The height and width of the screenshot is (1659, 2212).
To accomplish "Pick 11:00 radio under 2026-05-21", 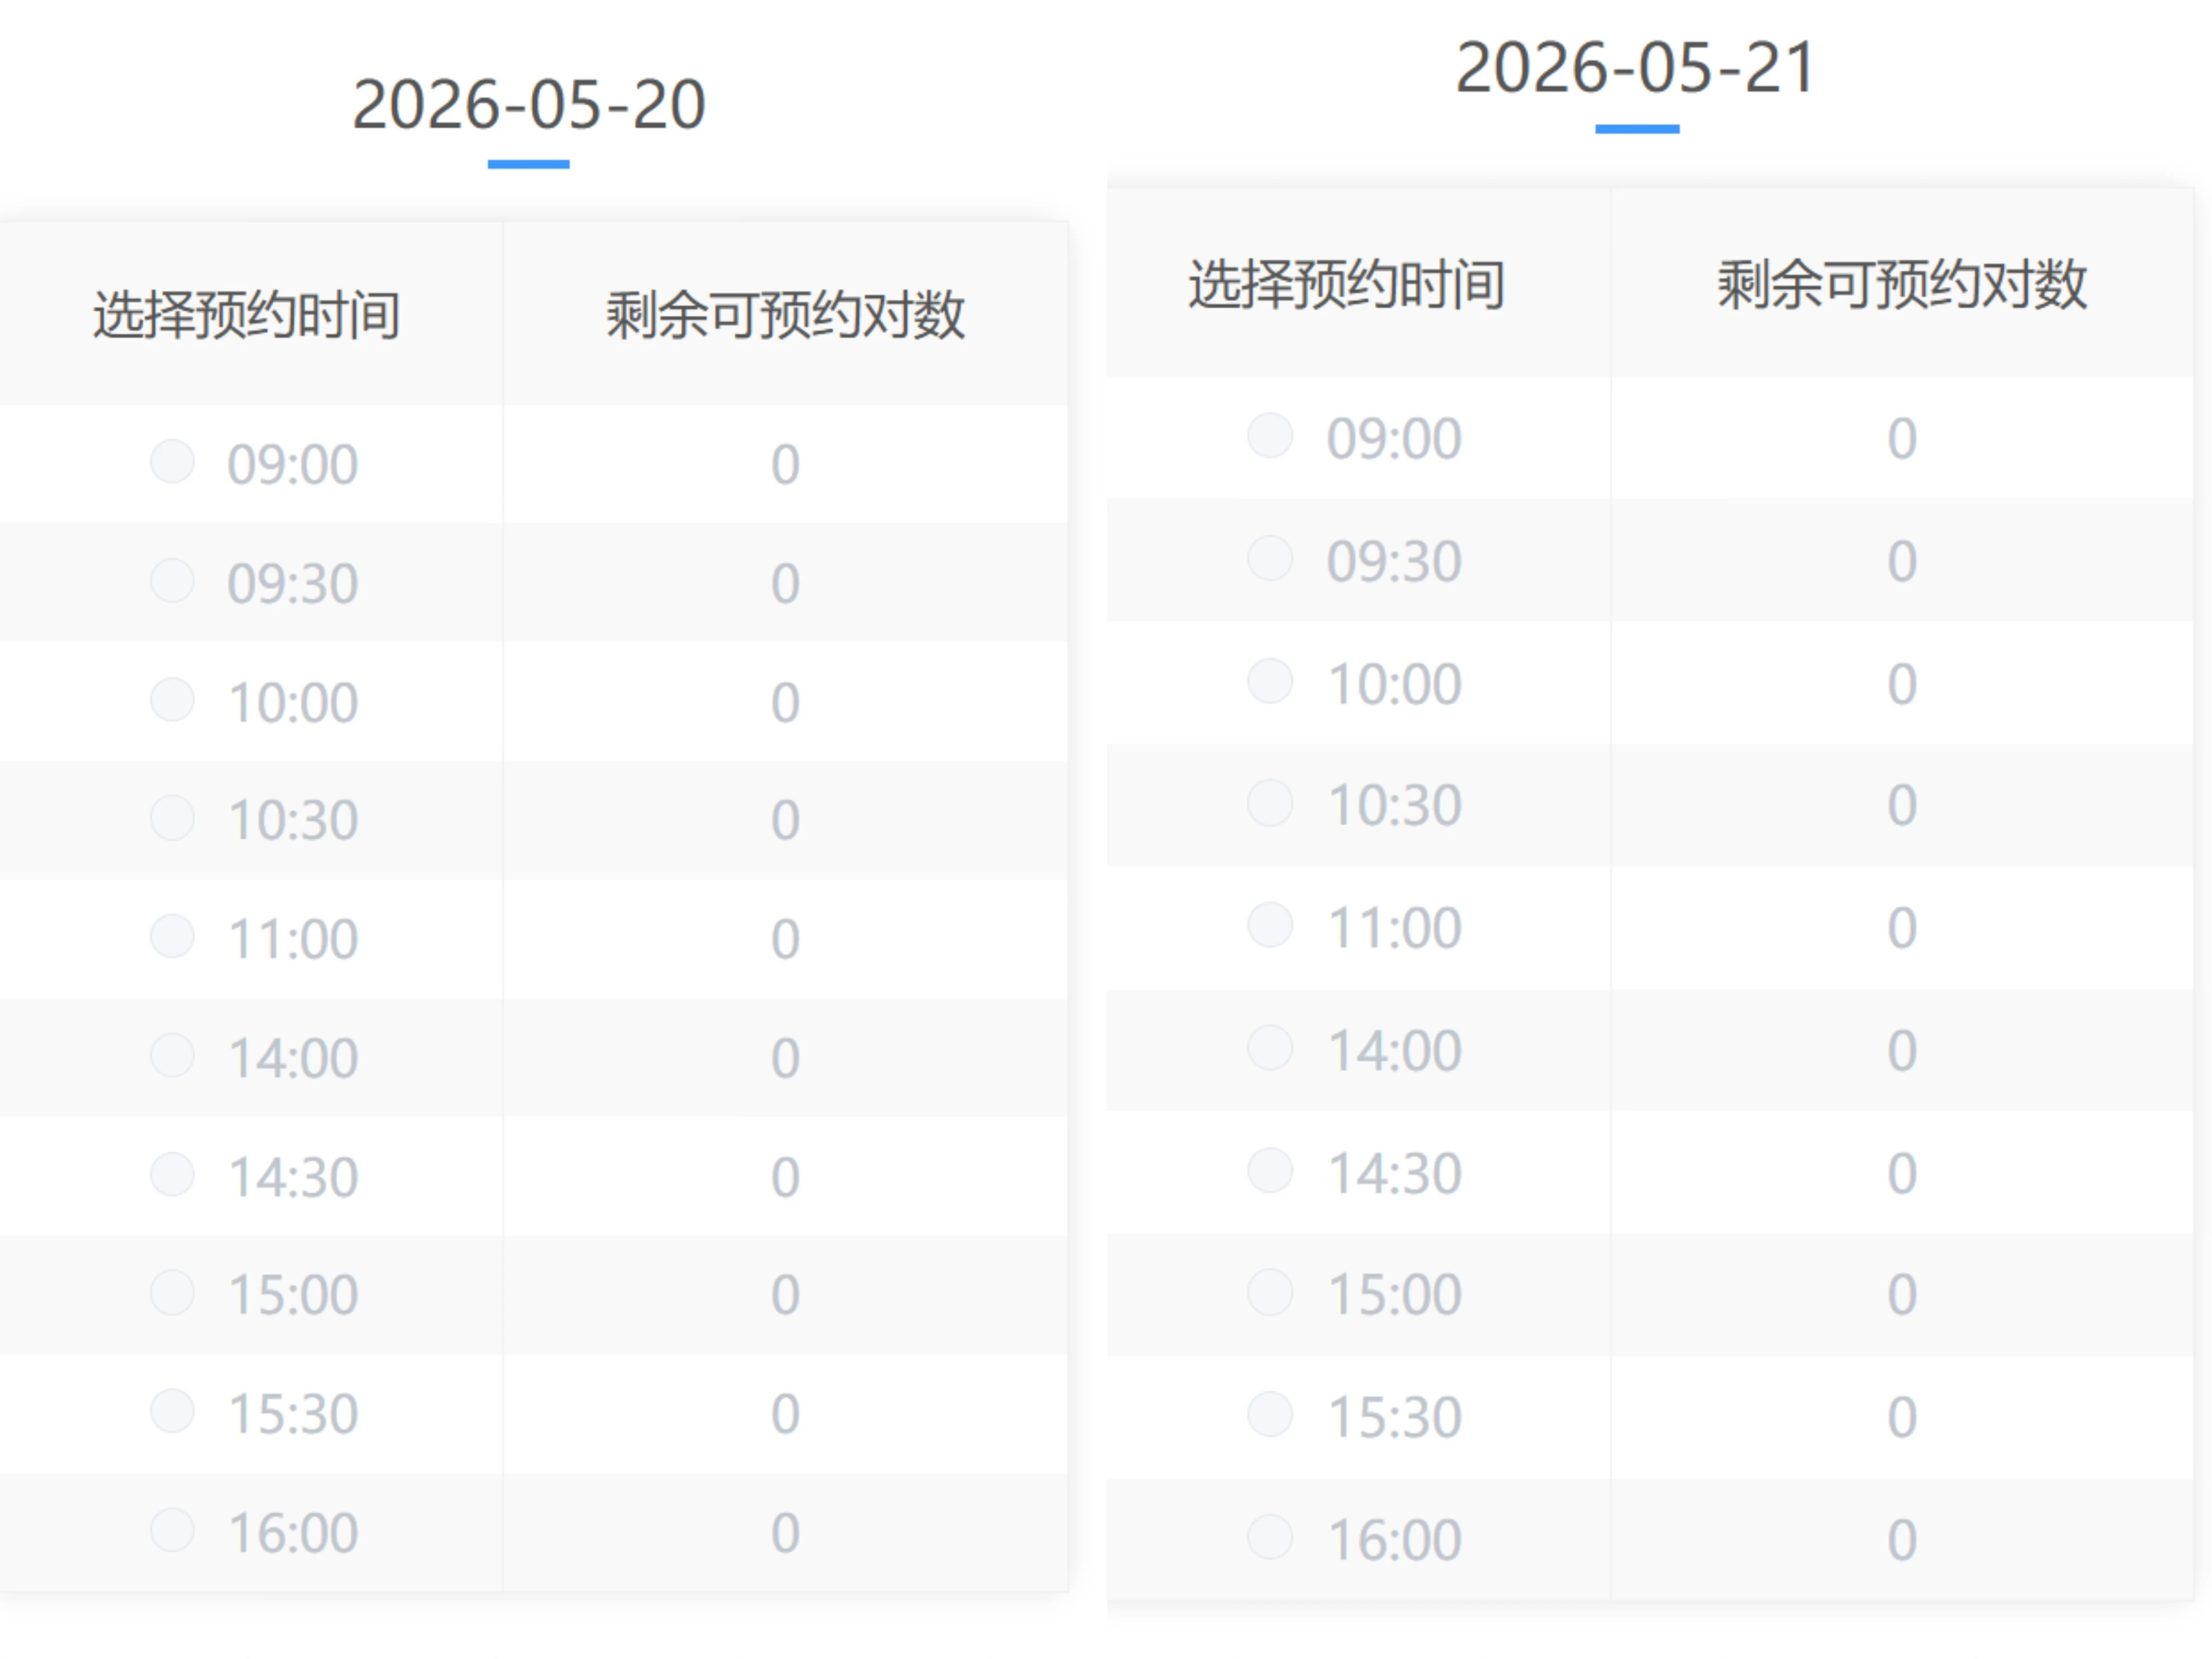I will click(1270, 926).
